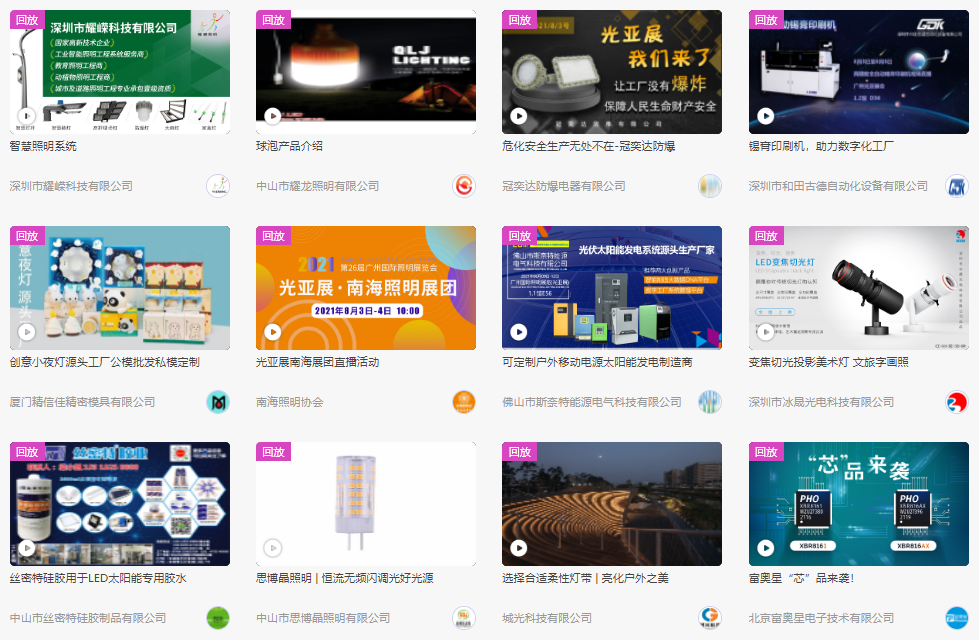
Task: Open 厦门精信佳精密模具 logo avatar
Action: coord(218,402)
